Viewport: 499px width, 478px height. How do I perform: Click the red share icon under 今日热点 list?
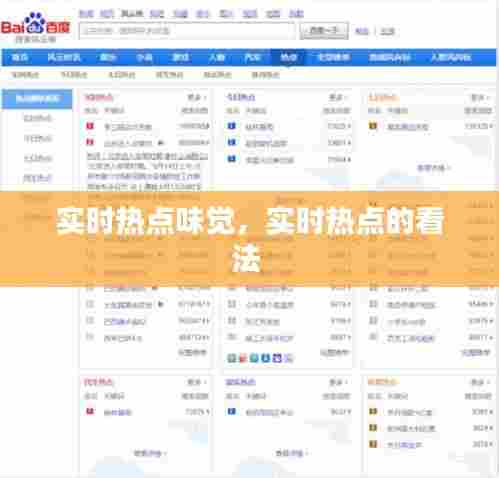tap(243, 358)
